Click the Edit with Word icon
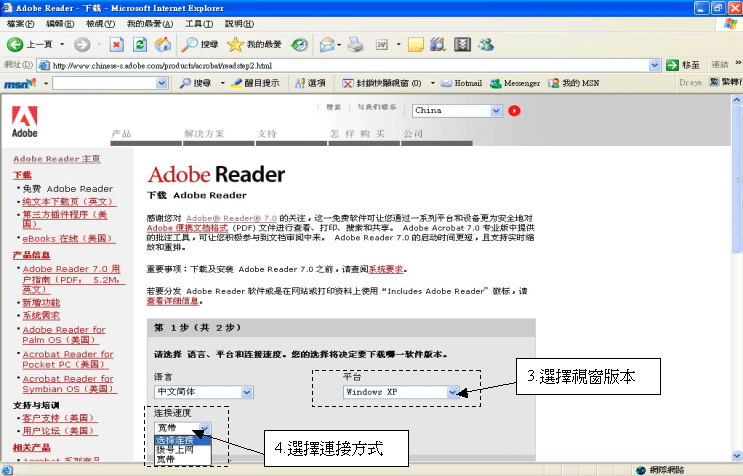The width and height of the screenshot is (743, 476). [381, 45]
